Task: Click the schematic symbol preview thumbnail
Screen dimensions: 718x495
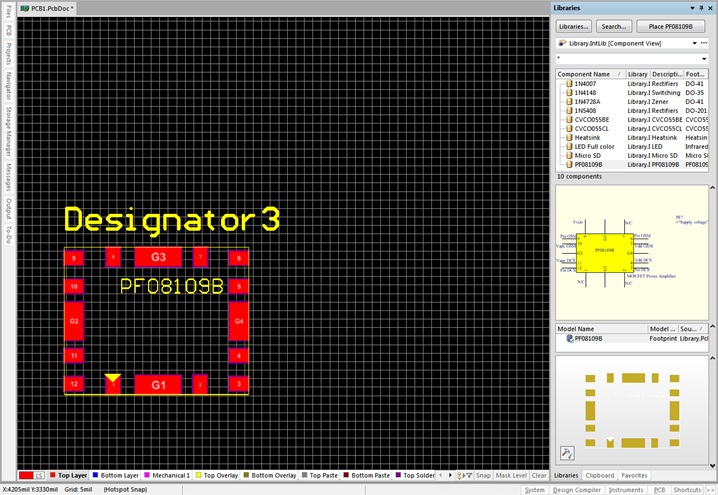Action: pos(632,253)
